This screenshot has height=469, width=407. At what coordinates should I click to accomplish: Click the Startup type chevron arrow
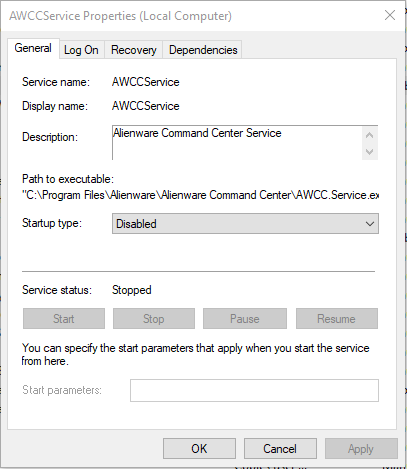pyautogui.click(x=370, y=224)
